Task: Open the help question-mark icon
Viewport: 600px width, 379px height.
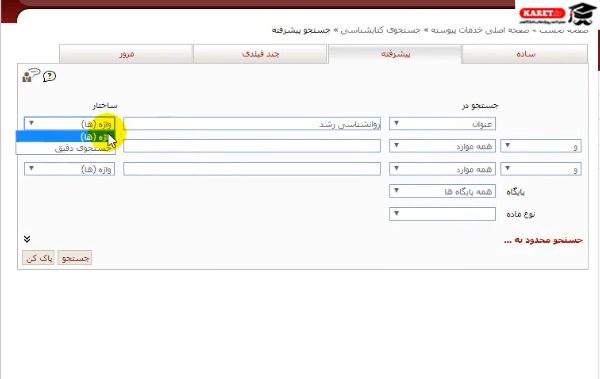Action: coord(49,76)
